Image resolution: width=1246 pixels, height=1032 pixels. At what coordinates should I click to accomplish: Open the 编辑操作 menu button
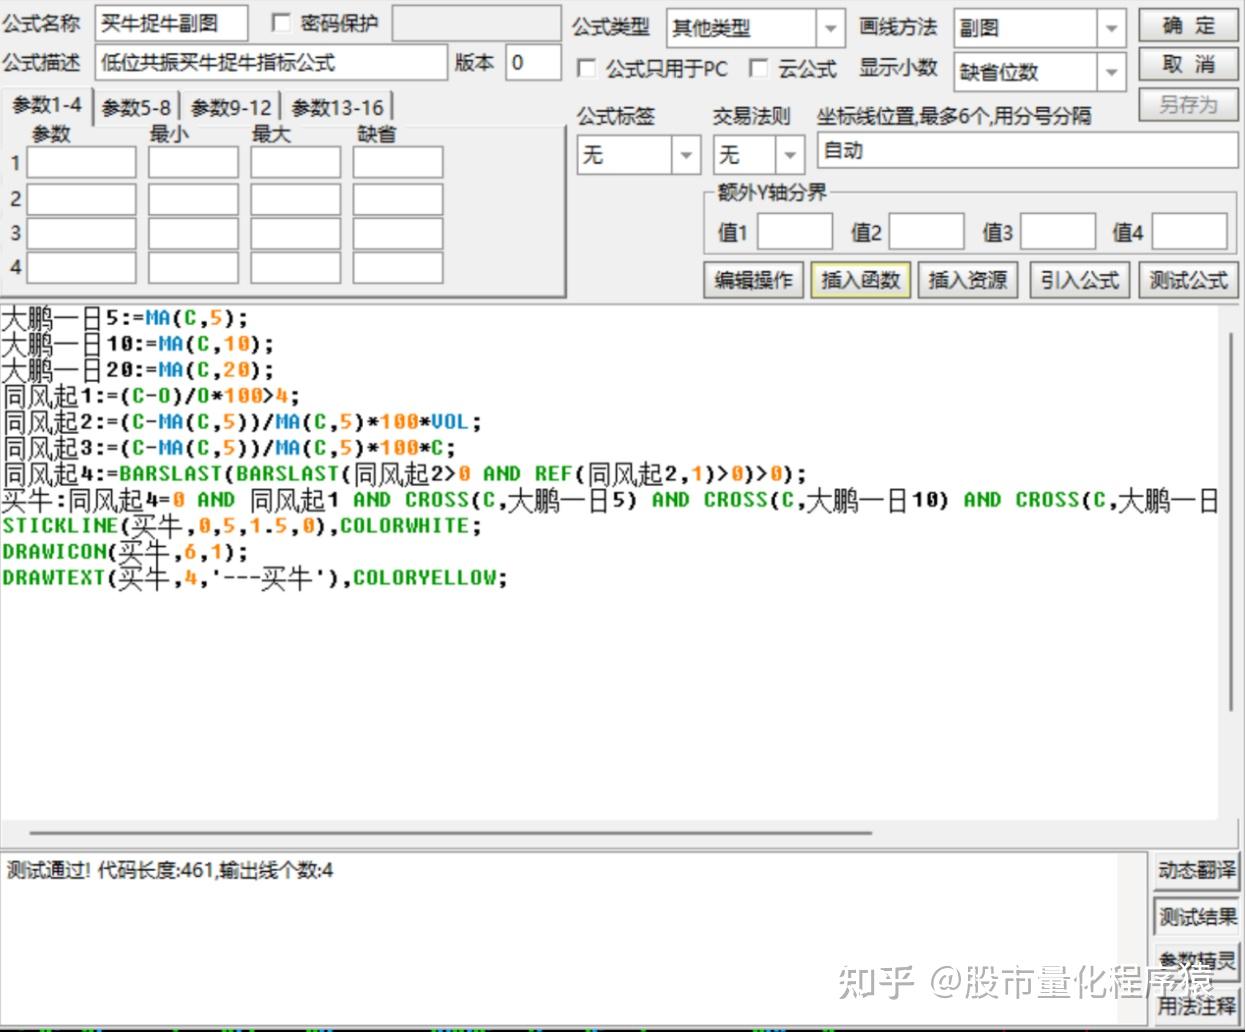click(x=754, y=281)
